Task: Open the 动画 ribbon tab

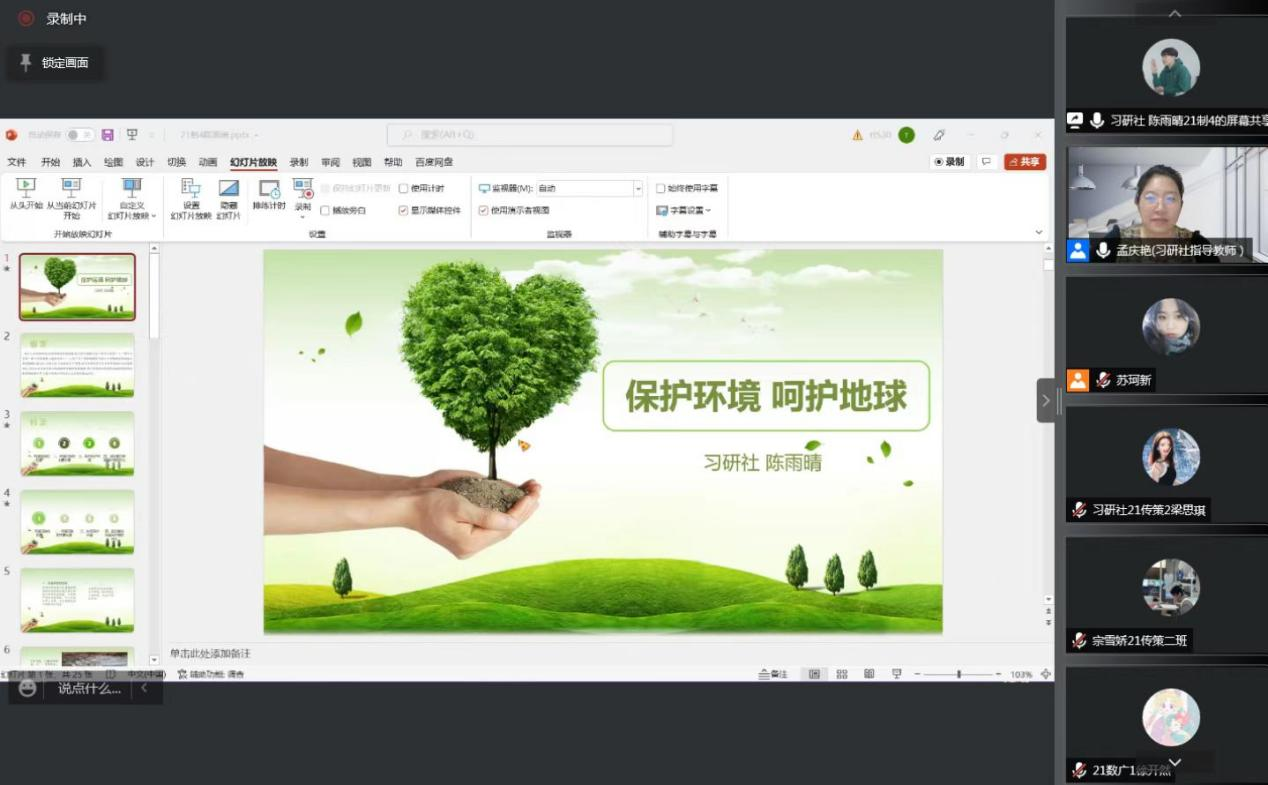Action: point(208,162)
